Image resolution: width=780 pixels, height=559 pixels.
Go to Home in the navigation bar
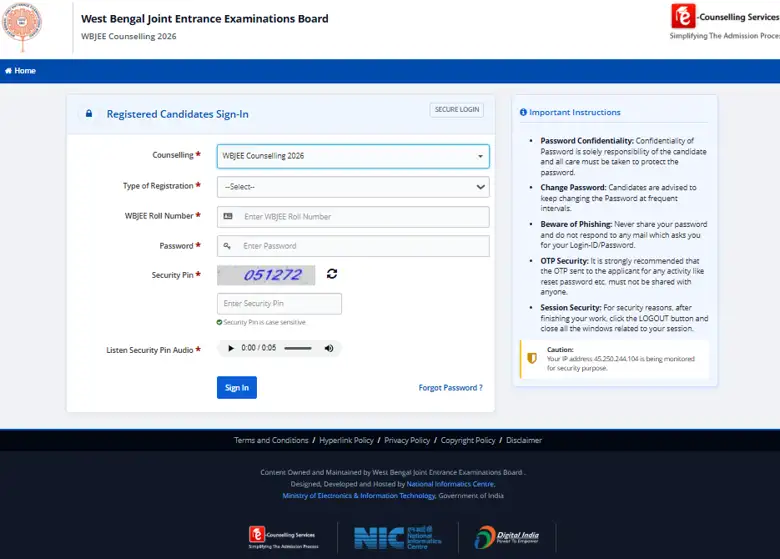[x=20, y=71]
